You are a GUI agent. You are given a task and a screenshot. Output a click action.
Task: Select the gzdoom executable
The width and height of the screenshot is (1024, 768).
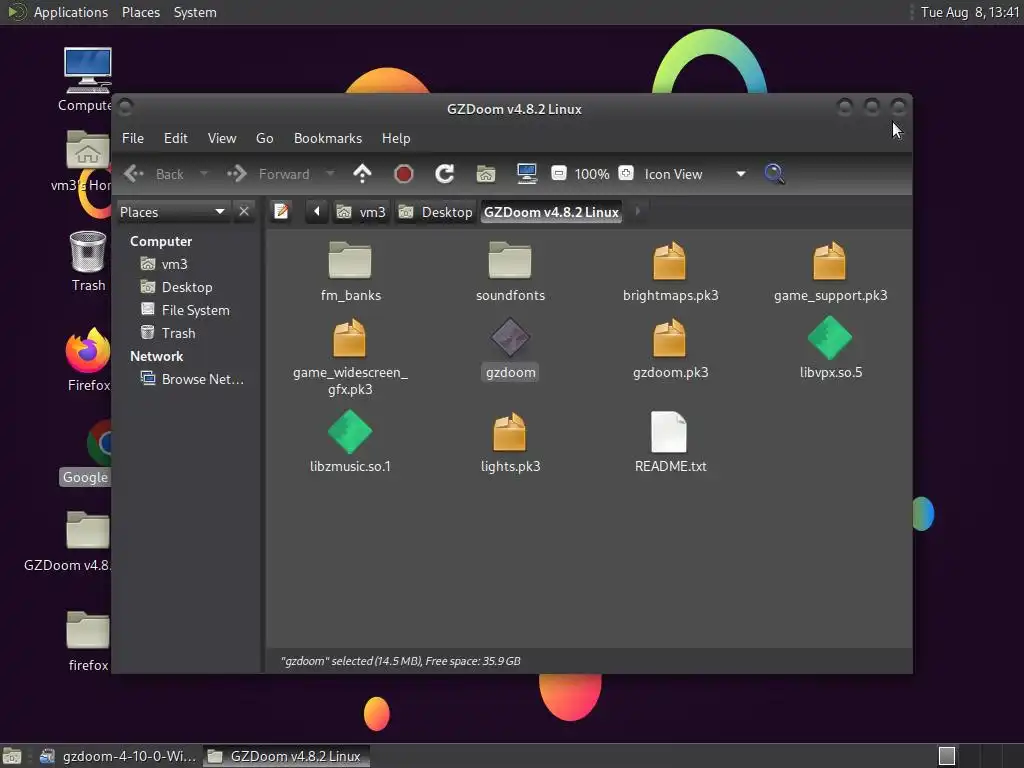(510, 349)
